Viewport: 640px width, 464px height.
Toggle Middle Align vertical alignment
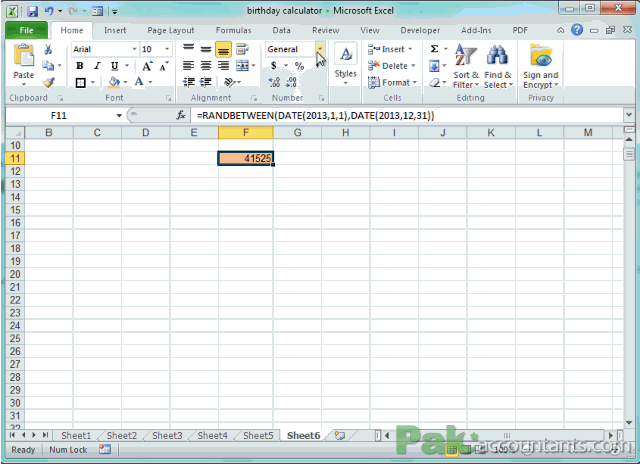(206, 49)
